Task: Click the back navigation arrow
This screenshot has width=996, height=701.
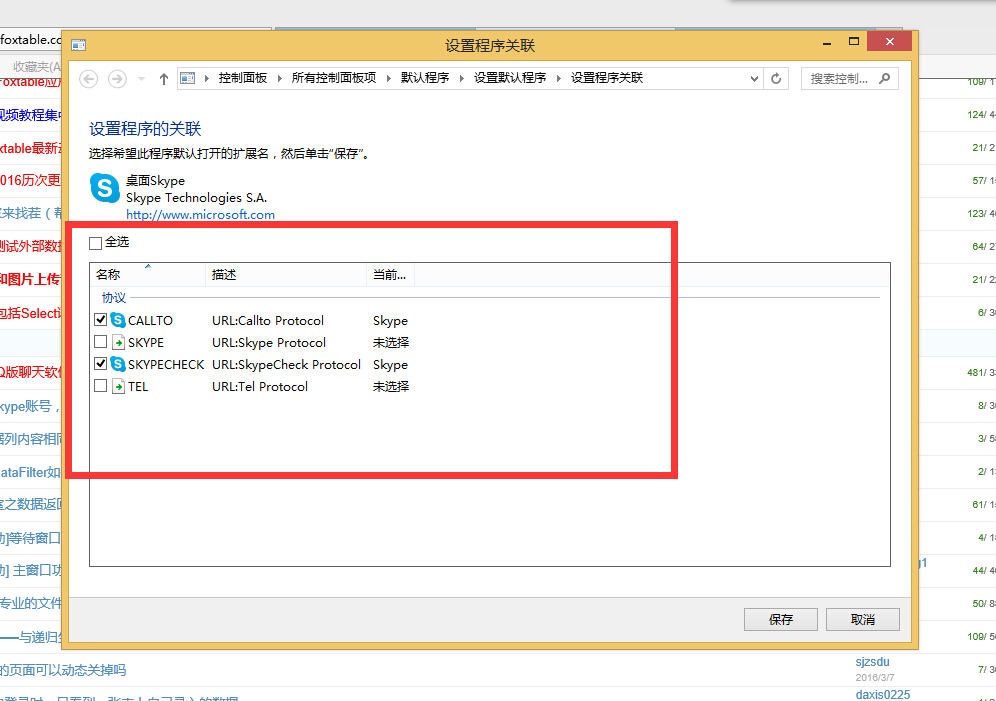Action: [x=89, y=79]
